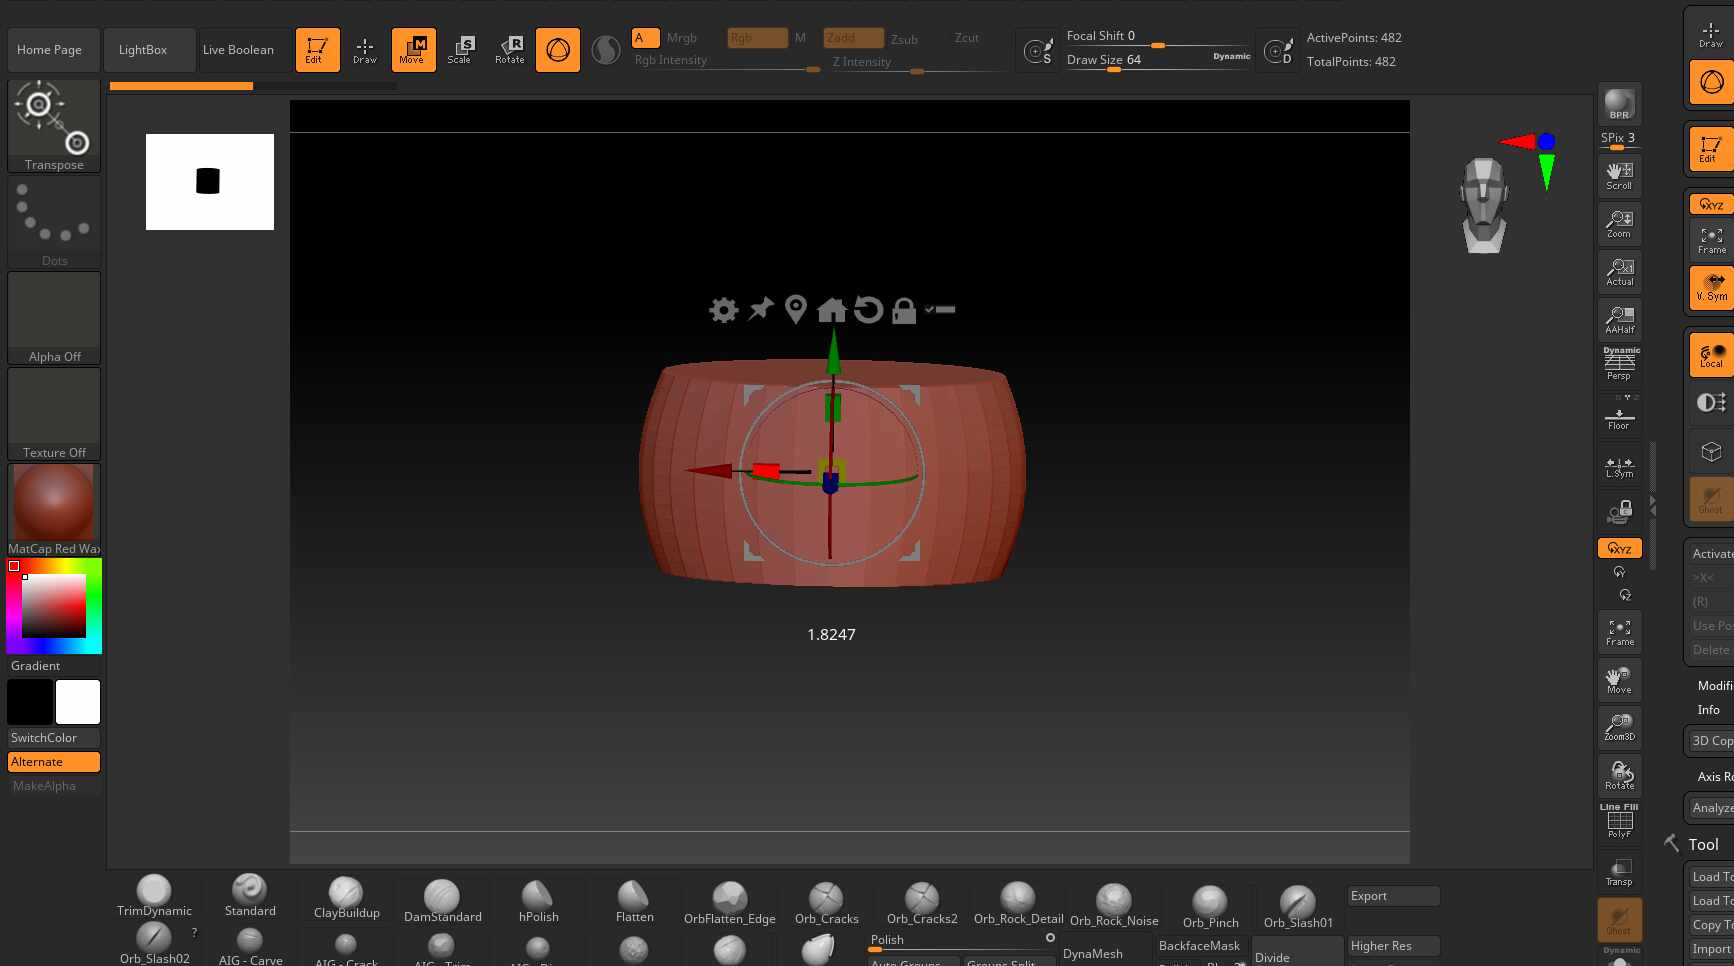1734x966 pixels.
Task: Select the Scale transform tool
Action: [x=460, y=49]
